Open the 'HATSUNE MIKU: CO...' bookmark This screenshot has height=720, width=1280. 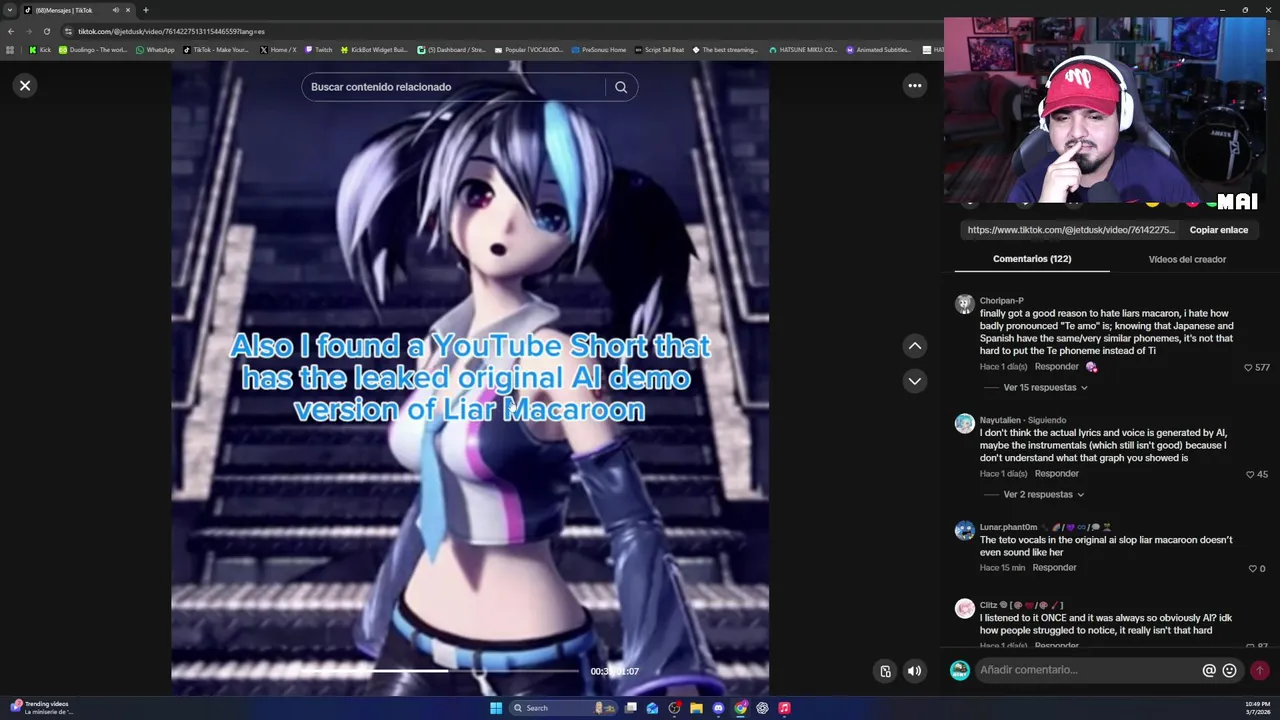click(x=803, y=50)
